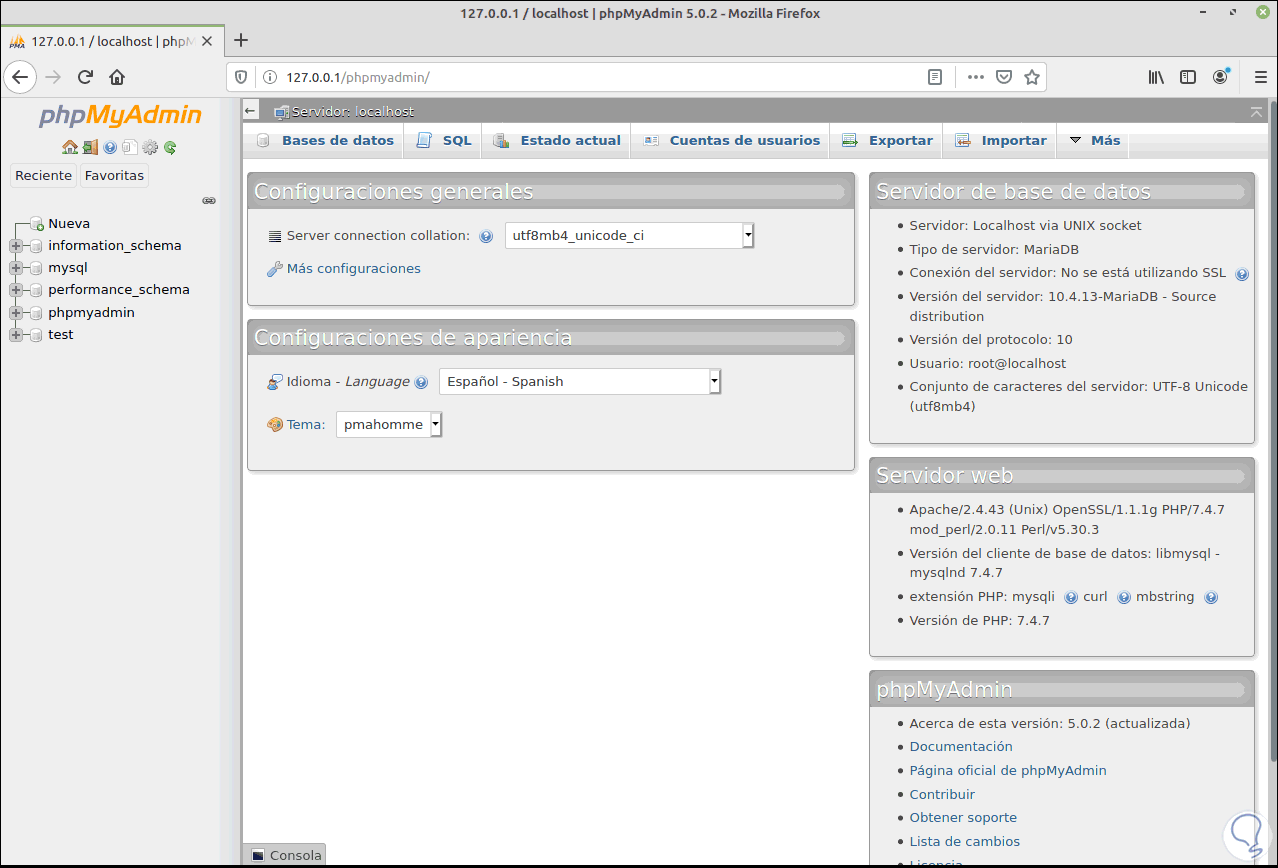Click help icon after mbstring extension
1278x868 pixels.
pyautogui.click(x=1211, y=598)
